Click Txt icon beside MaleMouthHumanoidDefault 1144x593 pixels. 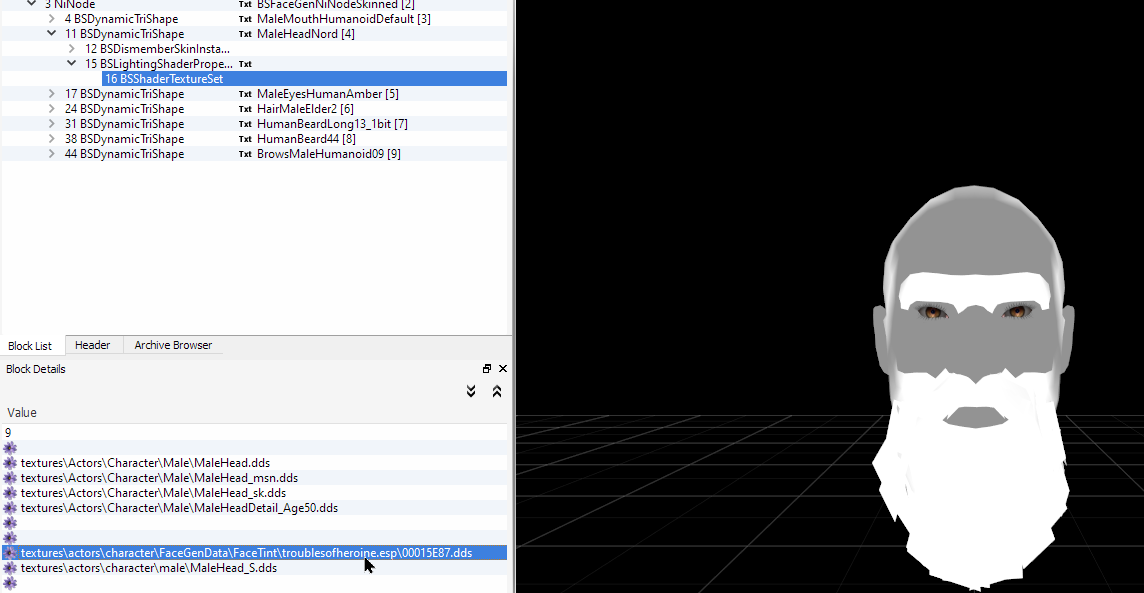pyautogui.click(x=245, y=19)
